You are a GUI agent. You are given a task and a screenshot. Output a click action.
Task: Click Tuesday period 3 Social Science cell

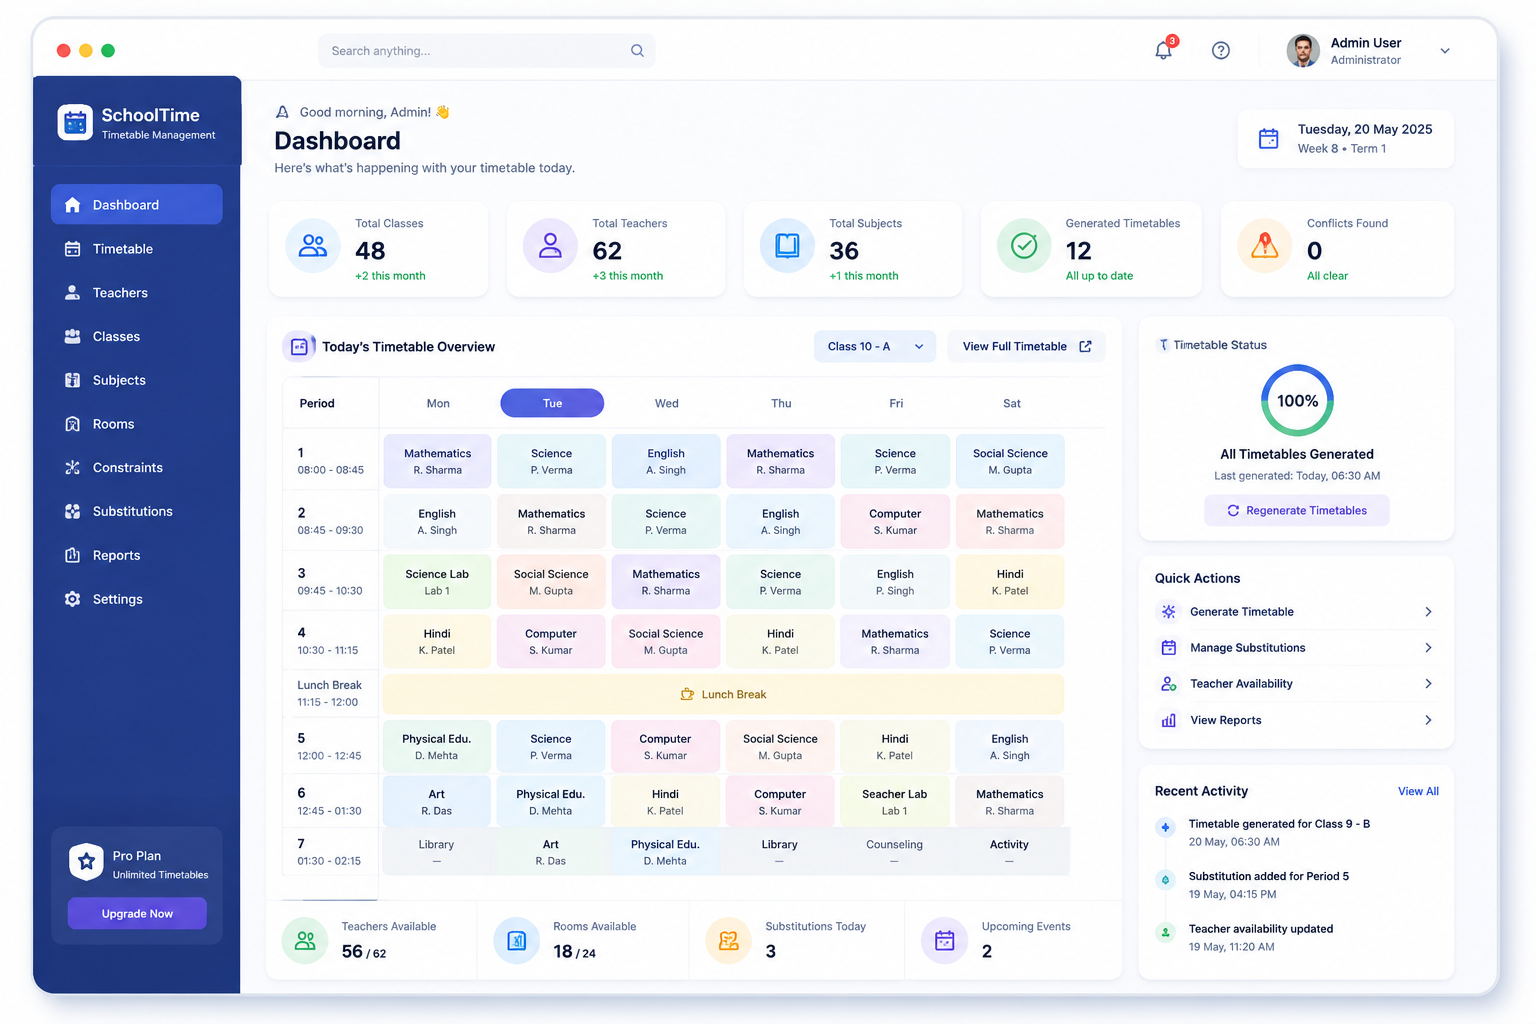pyautogui.click(x=551, y=582)
